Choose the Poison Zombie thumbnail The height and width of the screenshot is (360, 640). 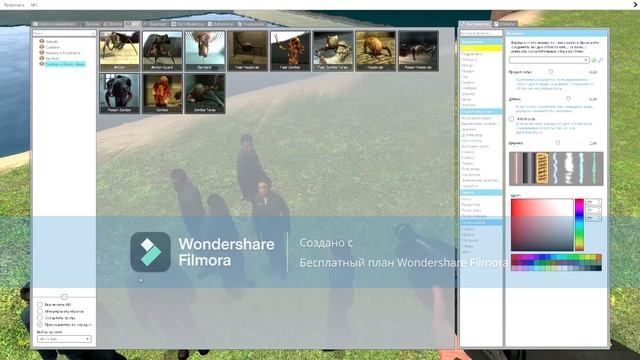tap(119, 93)
